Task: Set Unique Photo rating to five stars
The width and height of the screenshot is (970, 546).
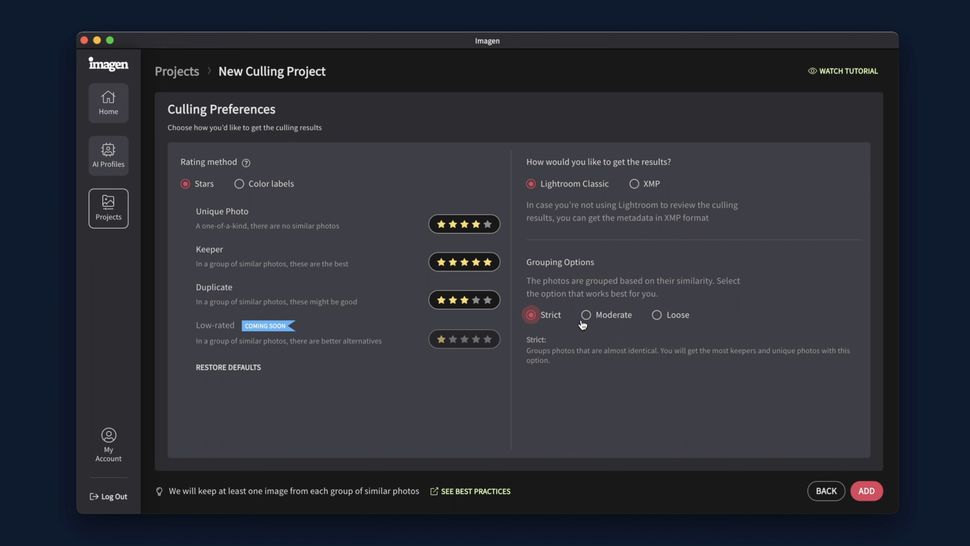Action: 488,225
